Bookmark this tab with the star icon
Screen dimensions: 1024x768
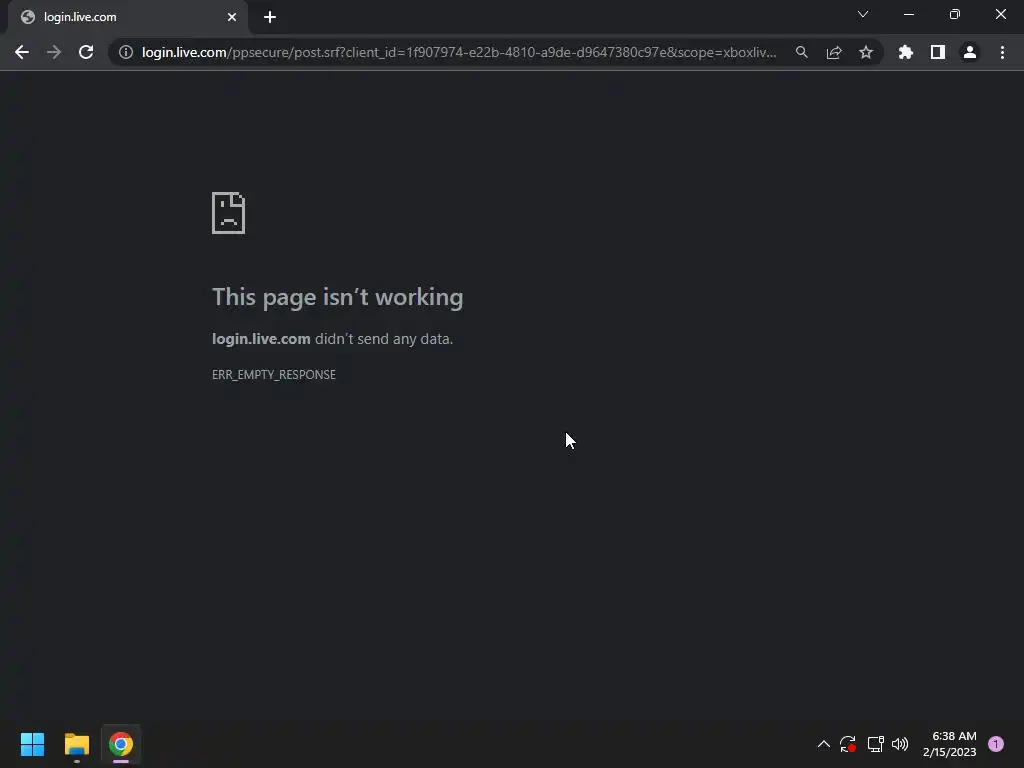coord(866,52)
